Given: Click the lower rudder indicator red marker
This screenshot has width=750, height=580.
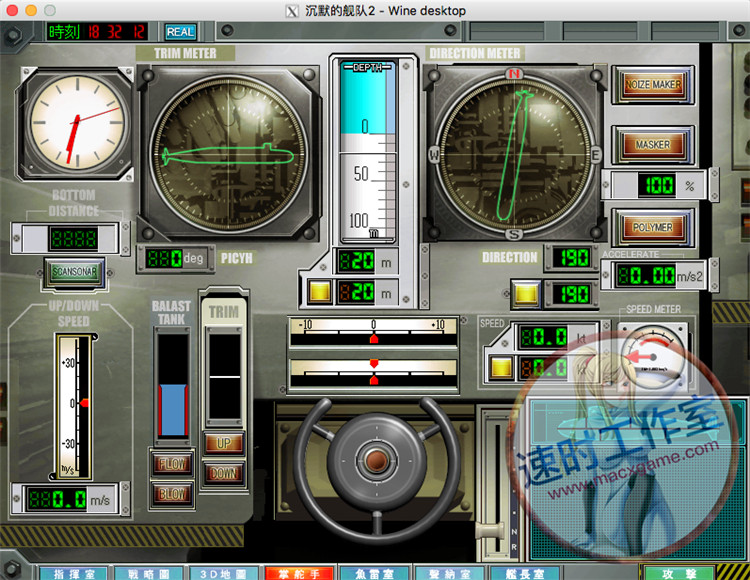Looking at the screenshot, I should 374,380.
